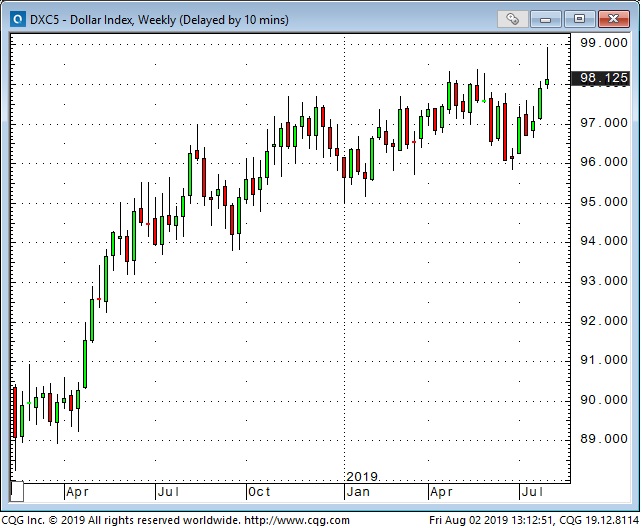Click the Apr label after Jan 2019
This screenshot has height=528, width=642.
click(441, 492)
